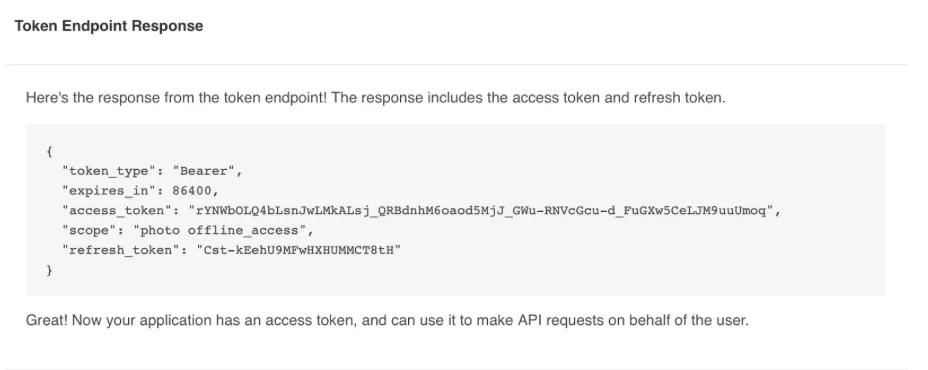The height and width of the screenshot is (370, 928).
Task: Click the expires_in number 86400
Action: click(192, 191)
